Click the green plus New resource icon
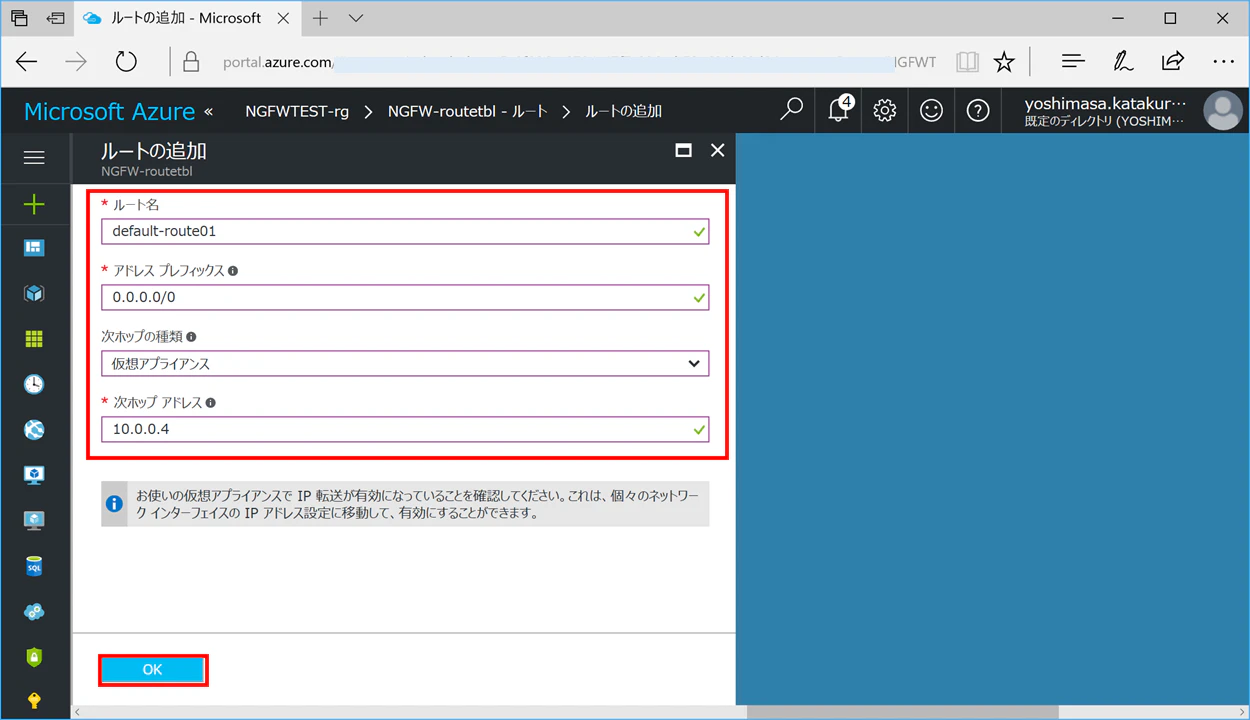Screen dimensions: 1250x720 [x=34, y=204]
